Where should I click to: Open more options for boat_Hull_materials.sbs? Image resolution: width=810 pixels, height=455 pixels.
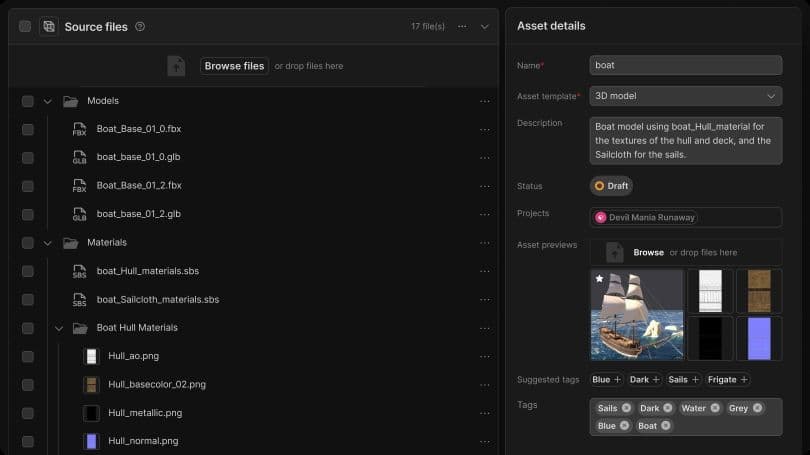[485, 271]
